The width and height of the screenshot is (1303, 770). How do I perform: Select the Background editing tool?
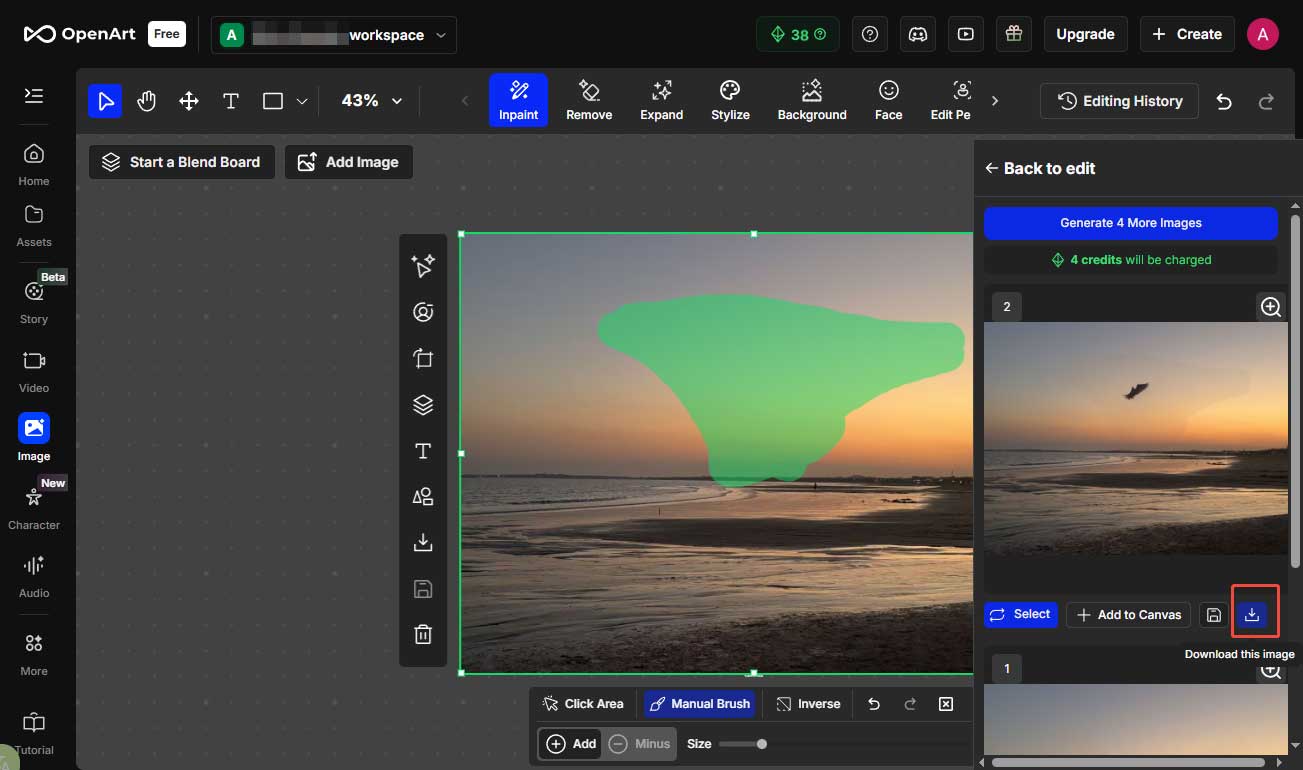tap(811, 100)
